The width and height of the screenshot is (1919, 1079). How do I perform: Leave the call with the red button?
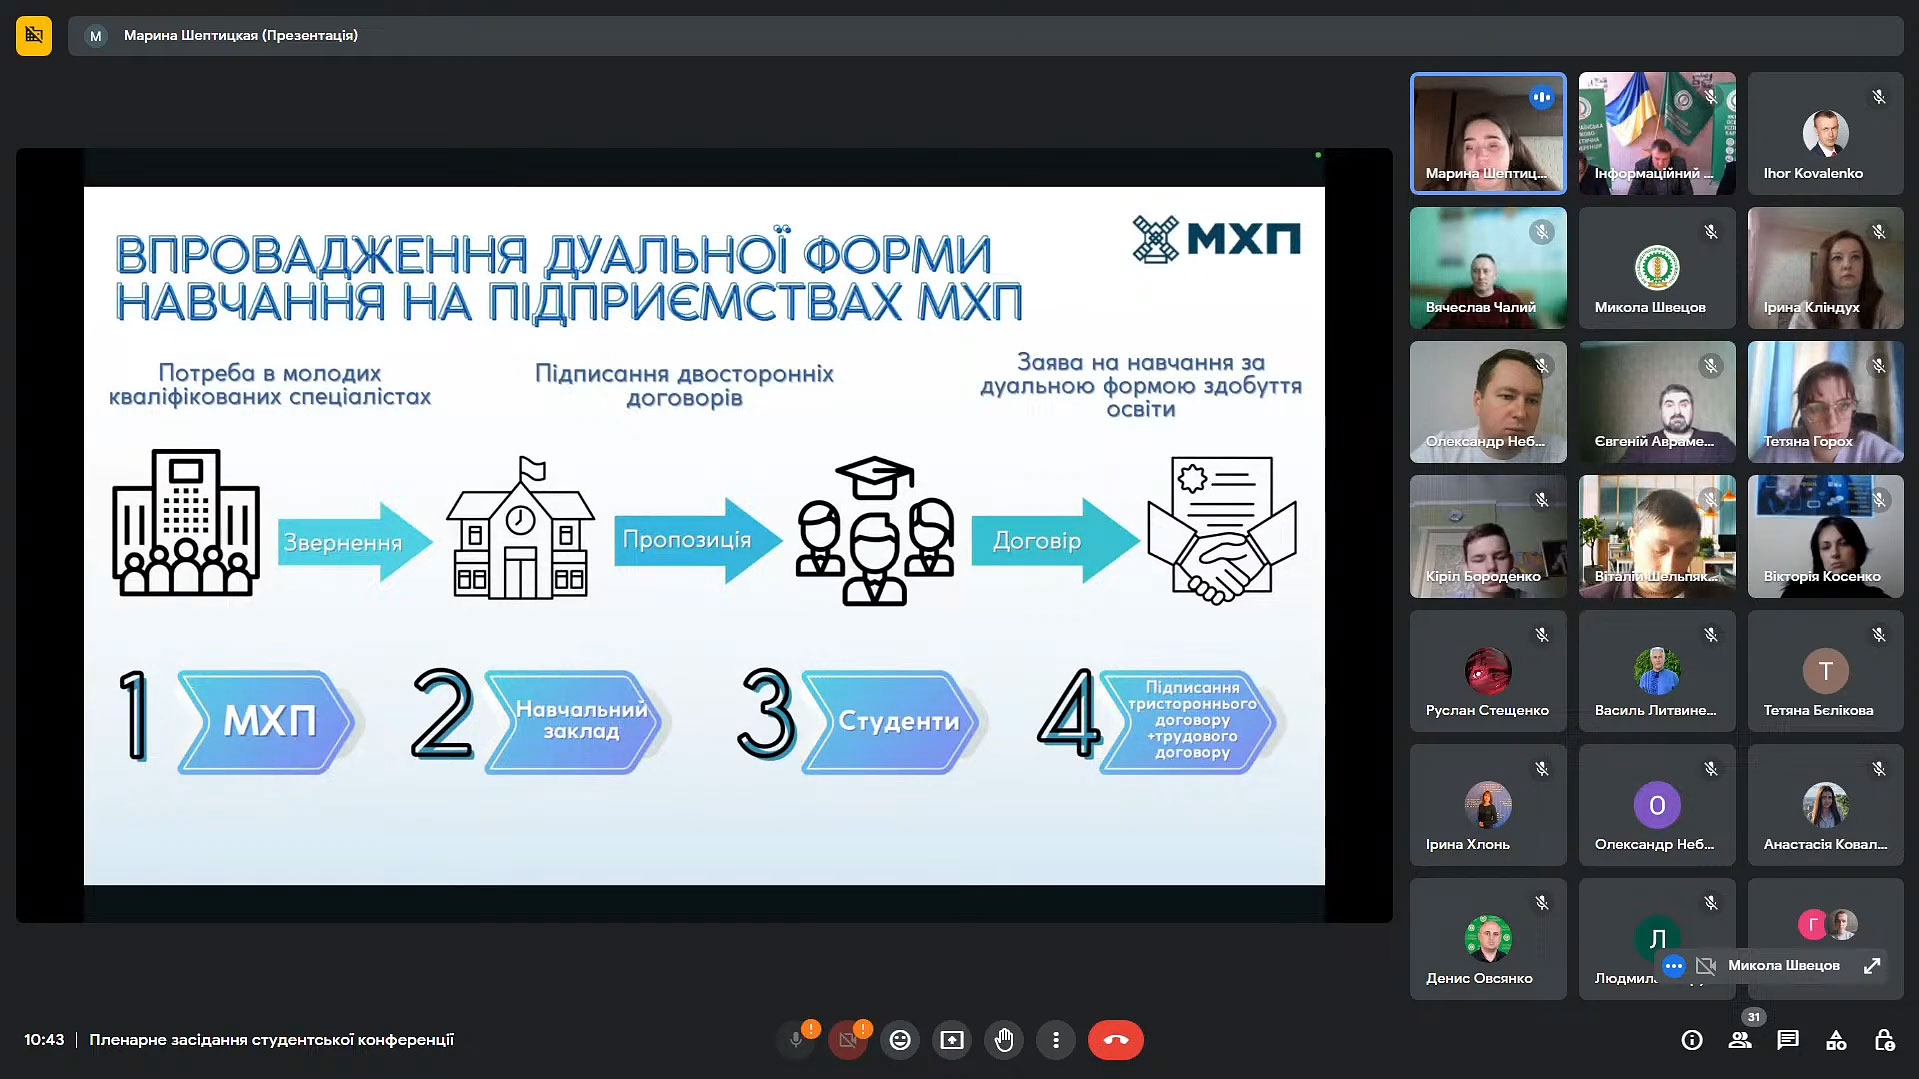[x=1116, y=1040]
